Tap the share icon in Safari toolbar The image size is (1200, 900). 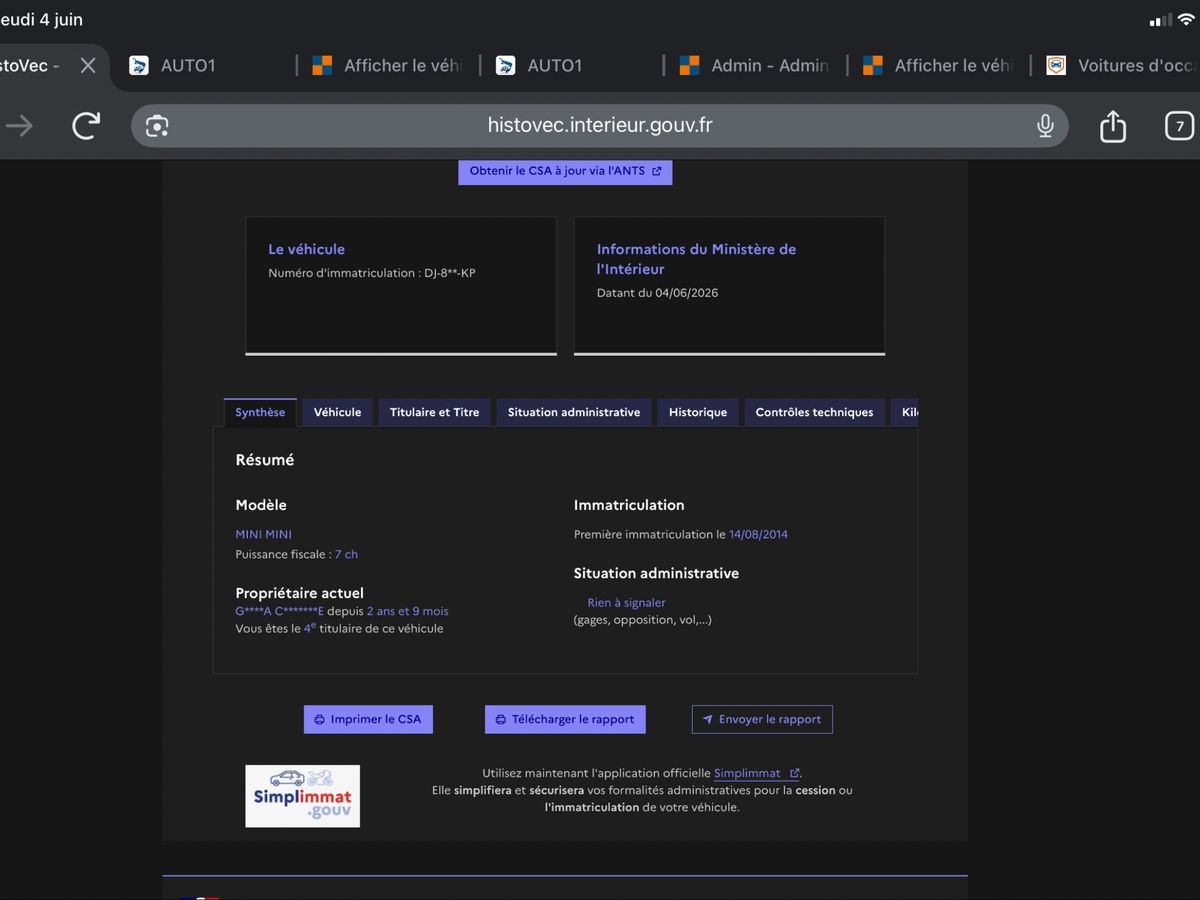click(x=1113, y=126)
